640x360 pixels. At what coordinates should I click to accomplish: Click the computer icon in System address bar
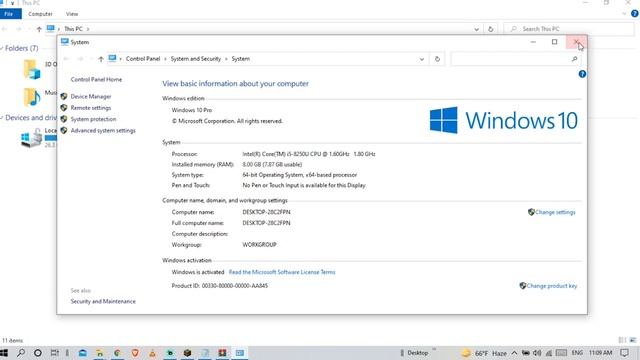(112, 58)
